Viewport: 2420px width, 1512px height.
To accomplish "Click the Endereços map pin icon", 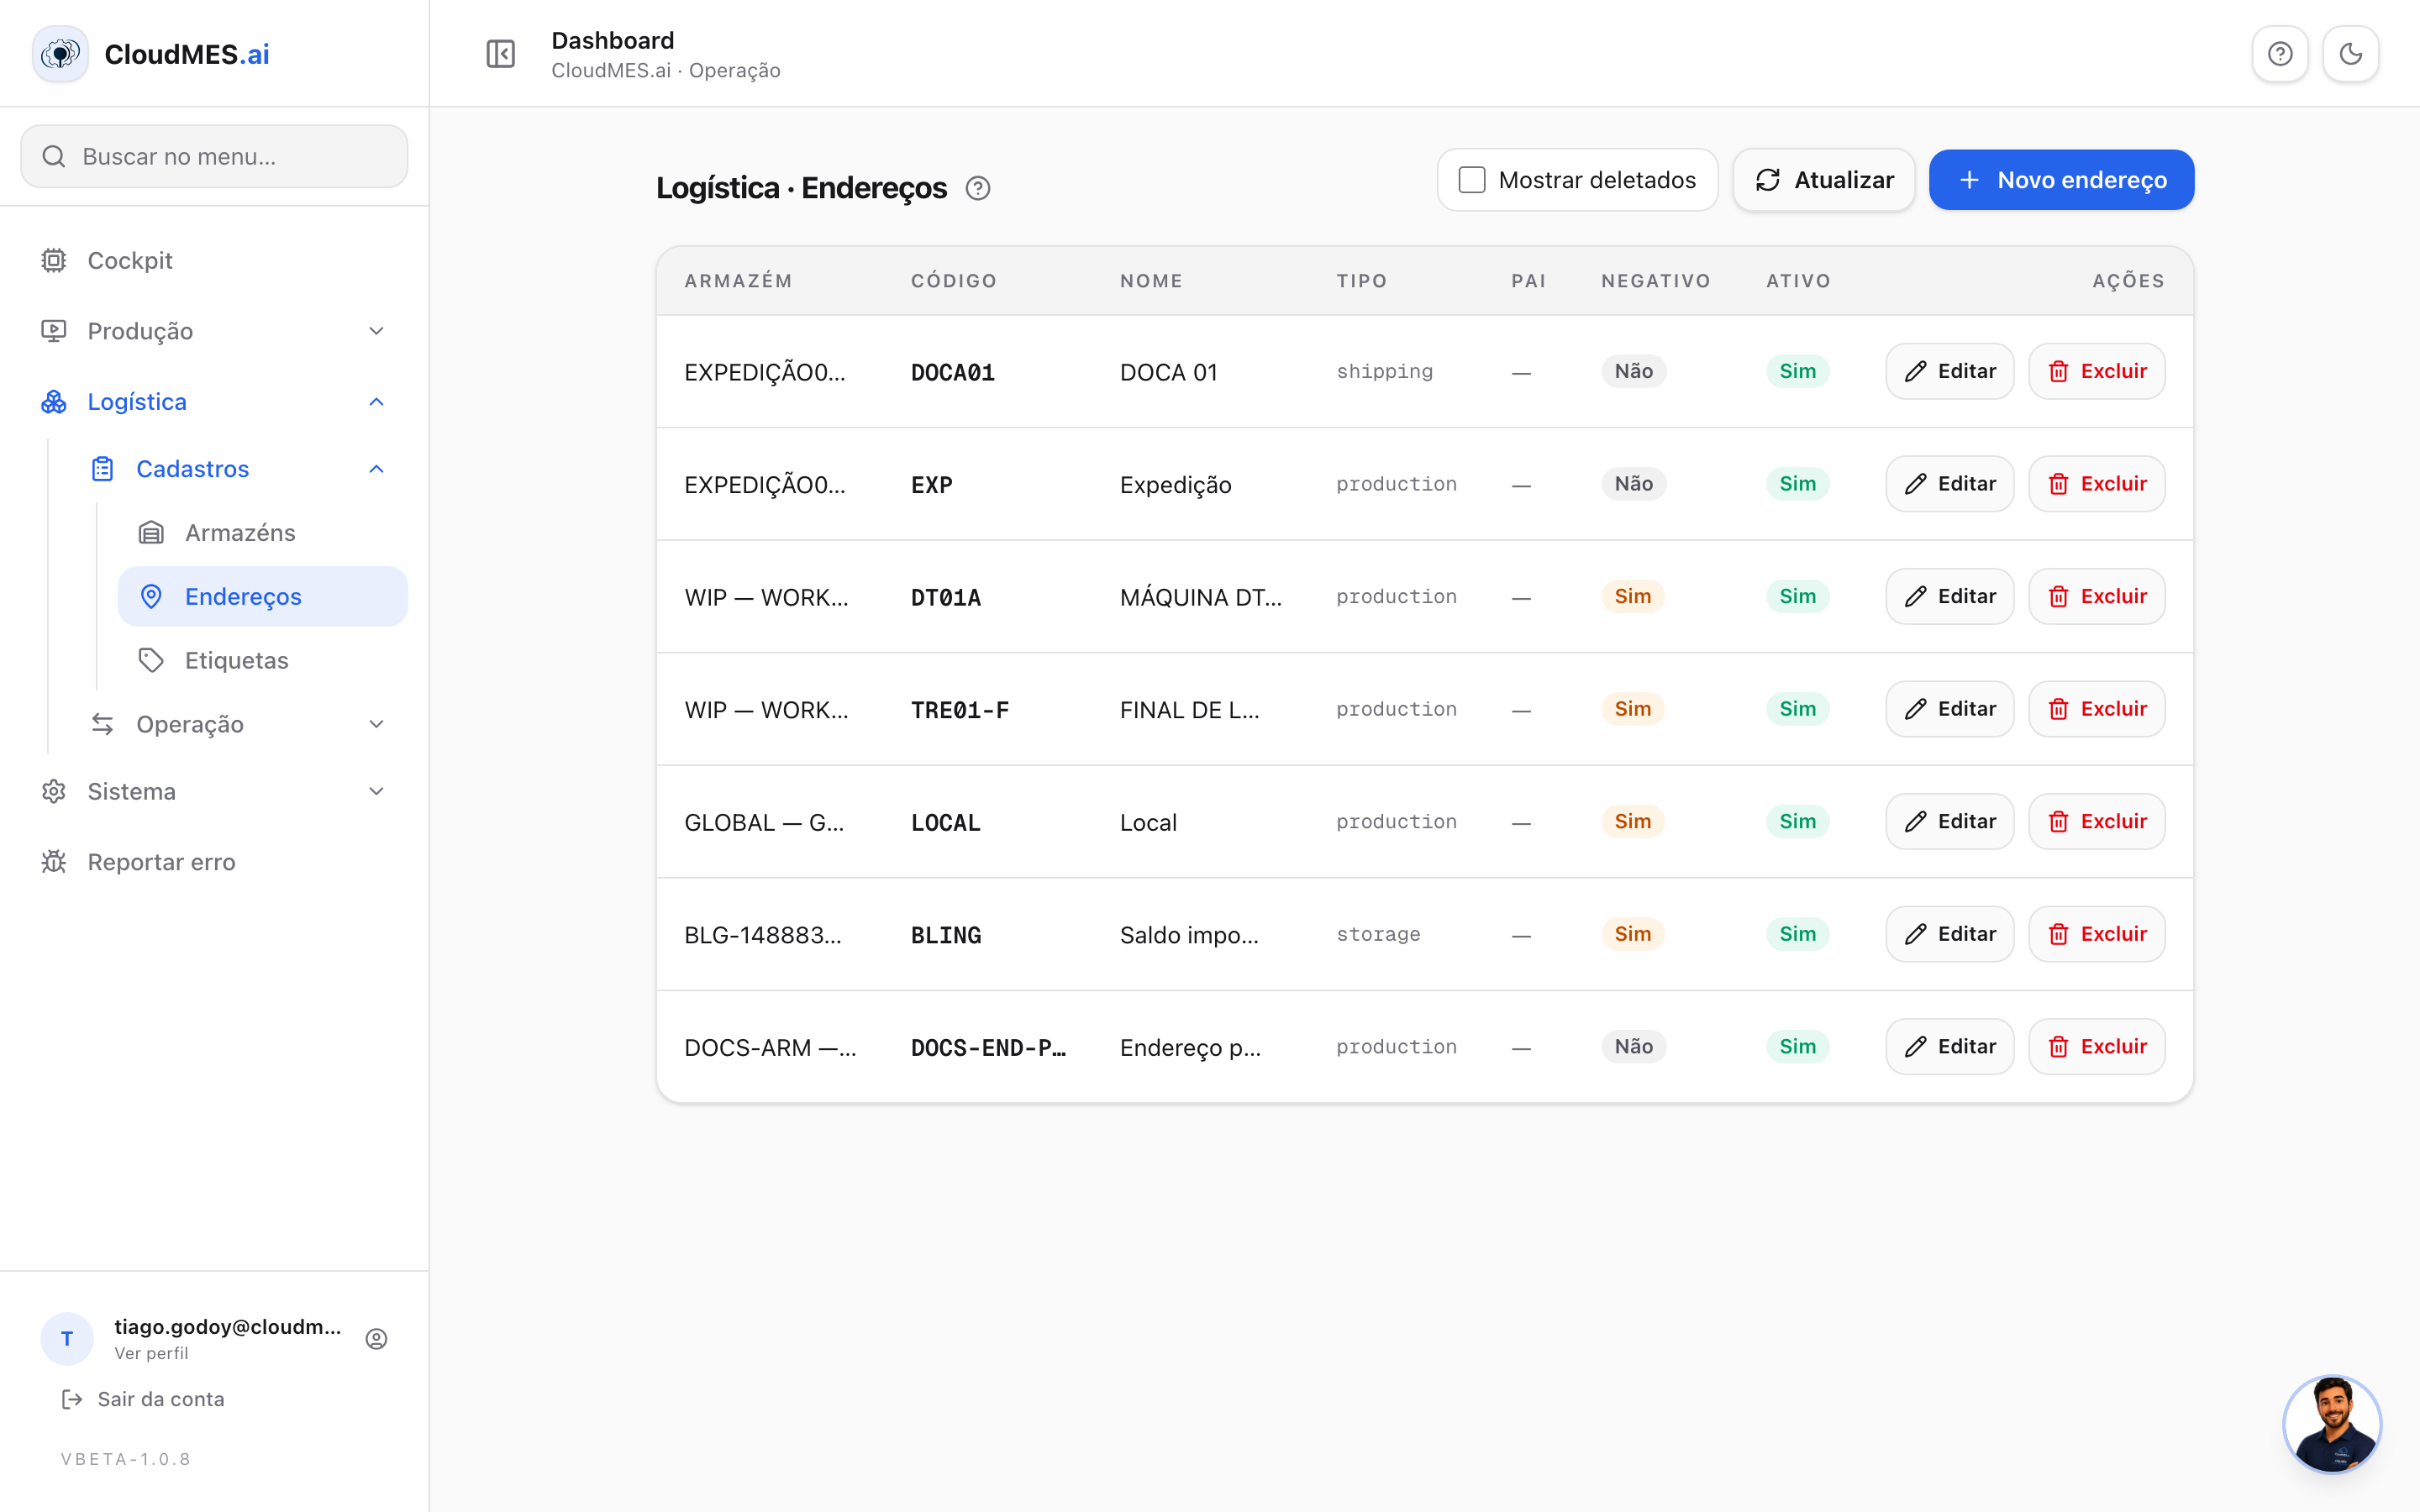I will pyautogui.click(x=151, y=597).
